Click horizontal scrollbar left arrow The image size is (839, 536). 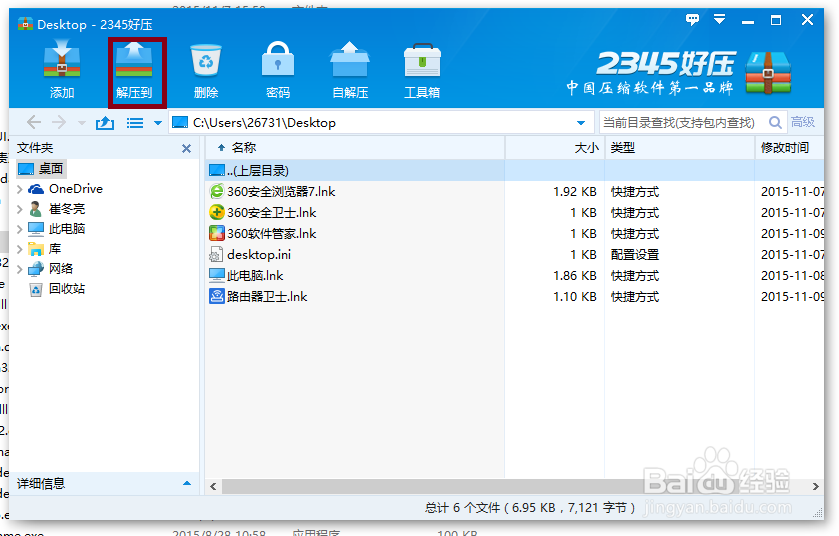pyautogui.click(x=213, y=486)
